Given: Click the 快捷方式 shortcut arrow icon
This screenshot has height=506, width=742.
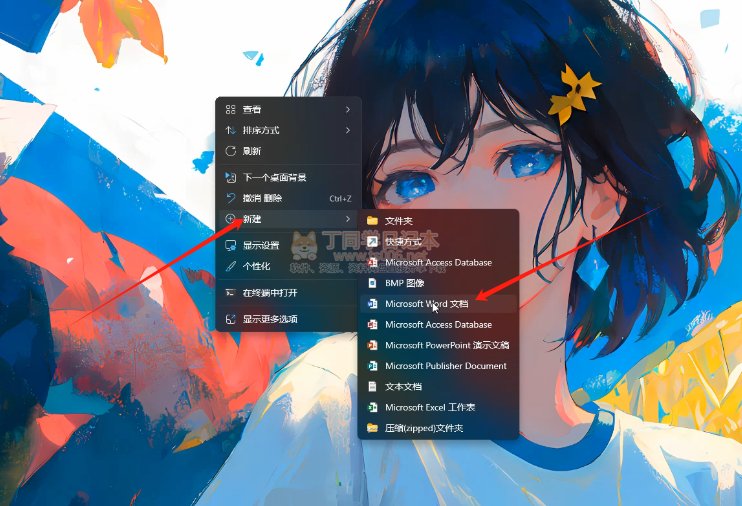Looking at the screenshot, I should pyautogui.click(x=372, y=241).
